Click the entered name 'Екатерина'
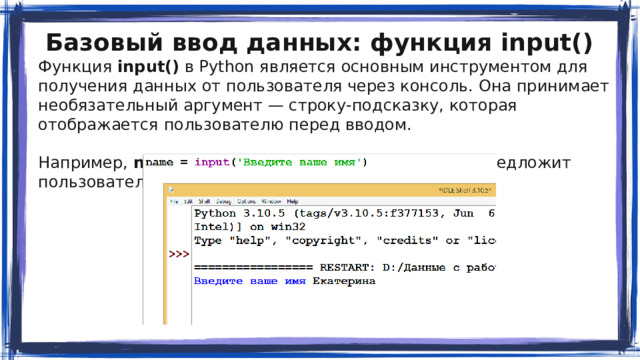The height and width of the screenshot is (360, 640). [344, 281]
